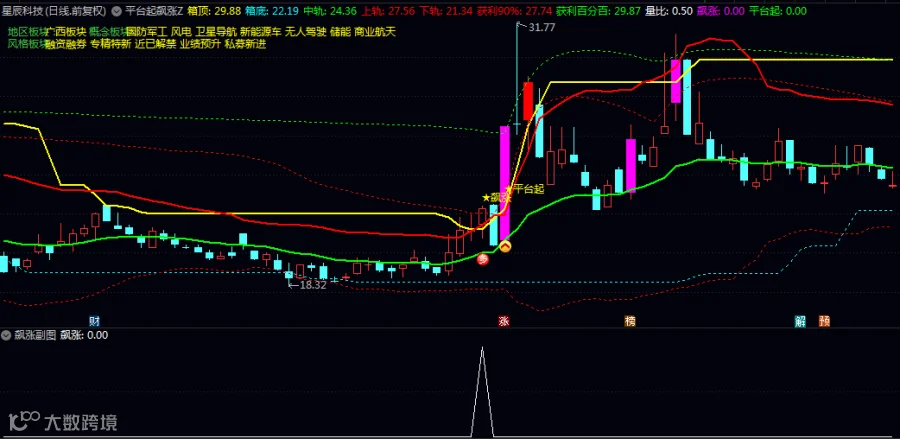
Task: Click the white spike in 飙涨副图
Action: tap(482, 390)
